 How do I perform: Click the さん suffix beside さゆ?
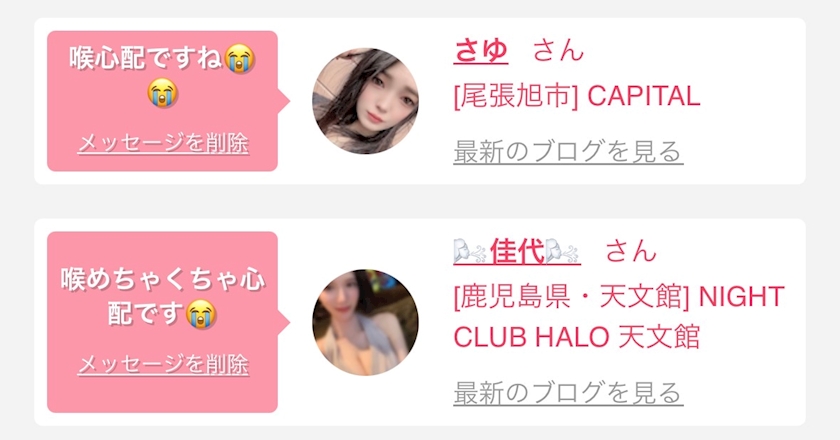[x=558, y=51]
